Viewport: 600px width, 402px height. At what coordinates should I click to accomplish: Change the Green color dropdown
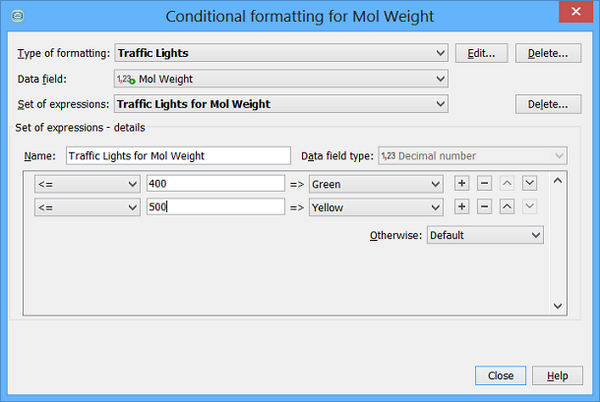click(x=375, y=184)
